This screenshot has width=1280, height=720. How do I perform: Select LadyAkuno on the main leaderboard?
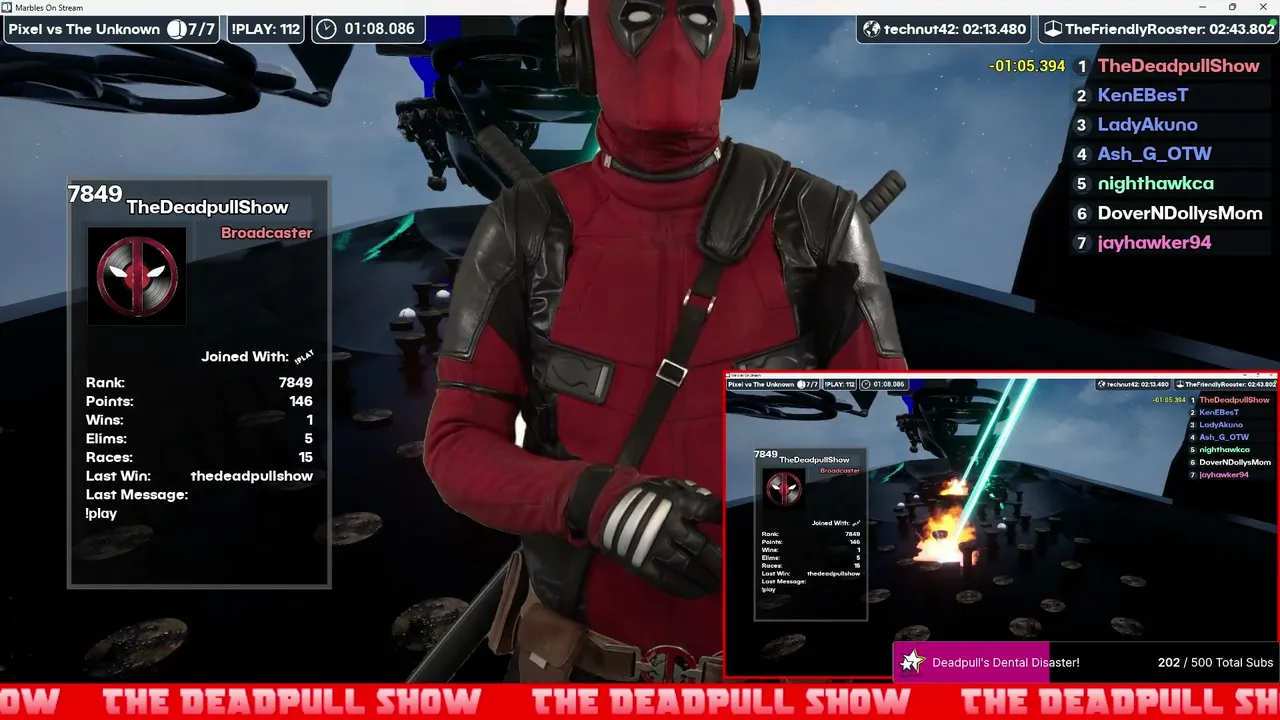click(x=1147, y=125)
